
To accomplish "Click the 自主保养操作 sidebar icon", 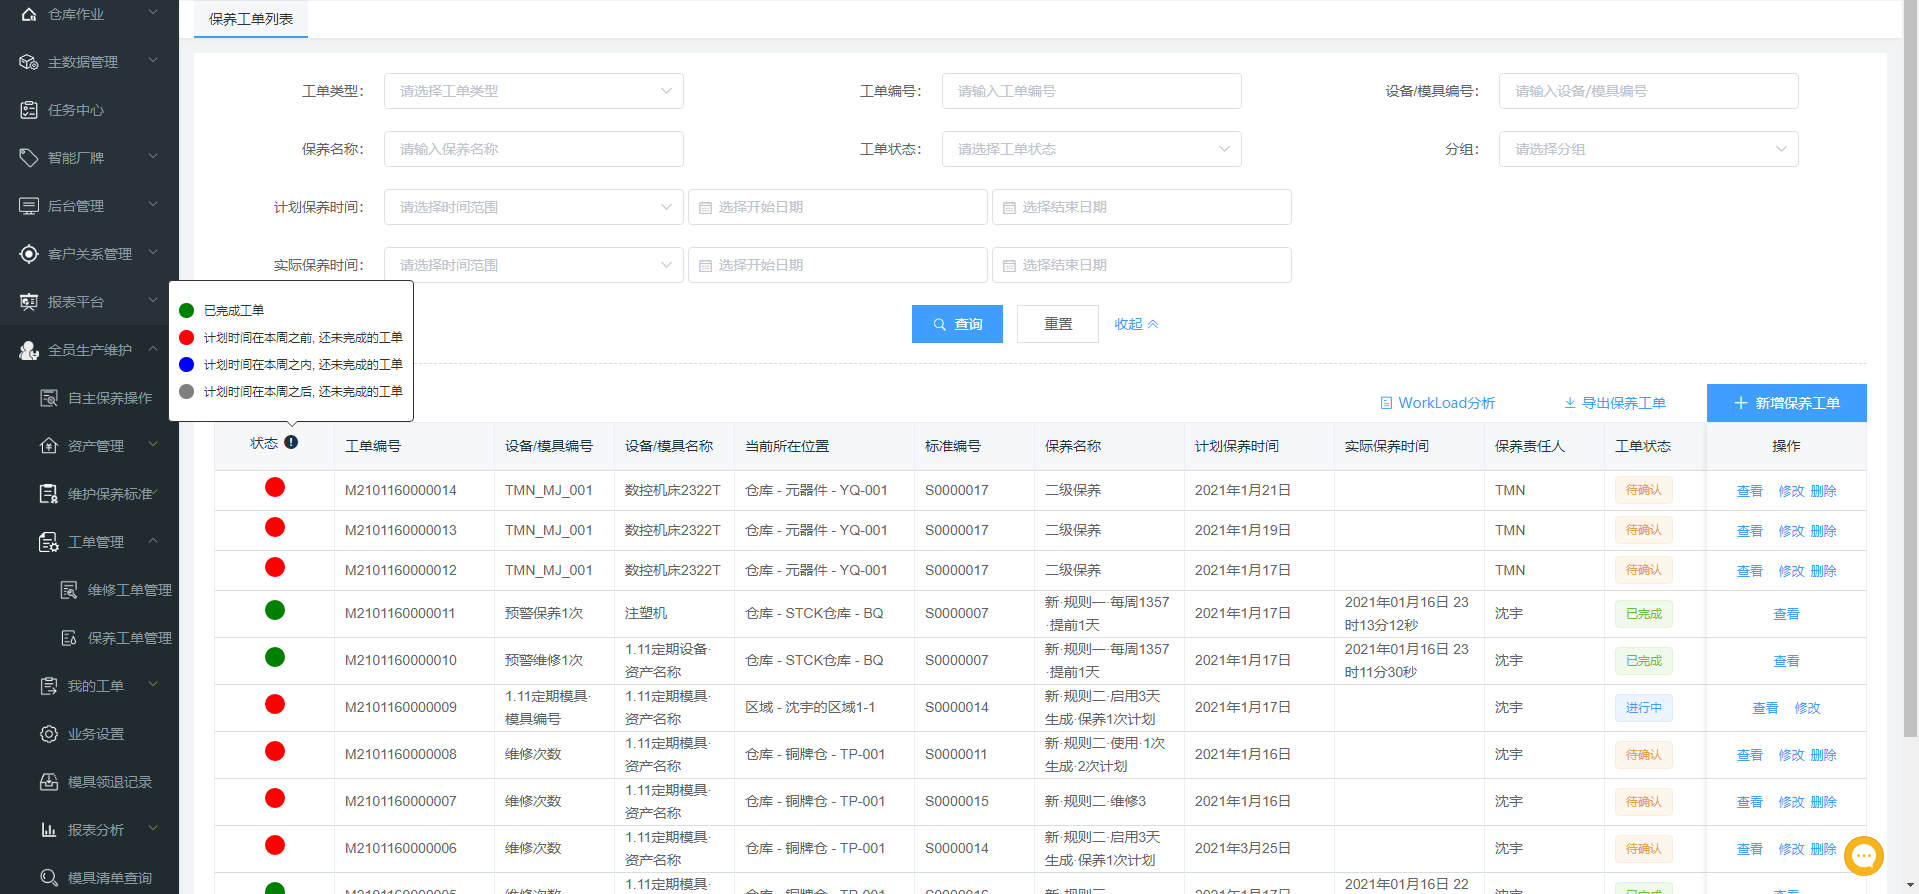I will pos(49,398).
